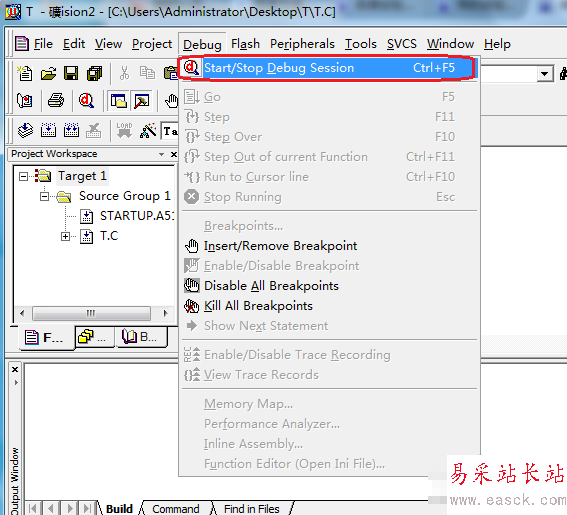Viewport: 567px width, 515px height.
Task: Click the Open file folder icon
Action: pyautogui.click(x=48, y=73)
